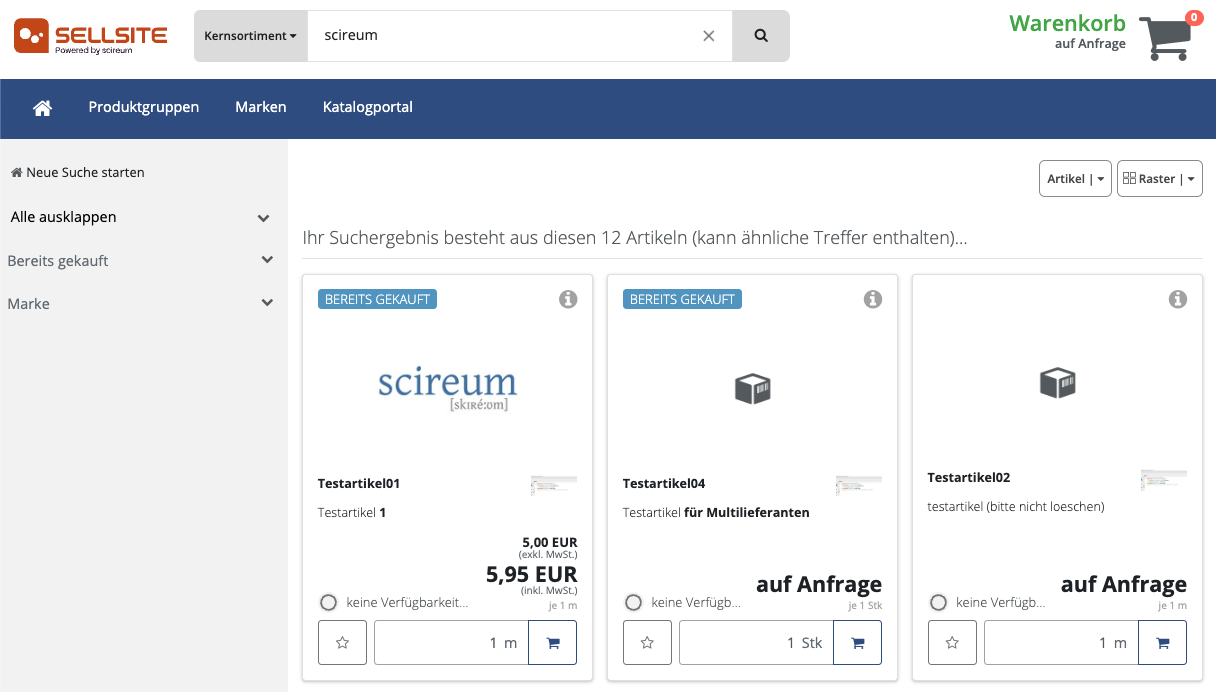Show info icon for Testartikel02
Screen dimensions: 1216x692
[1178, 299]
